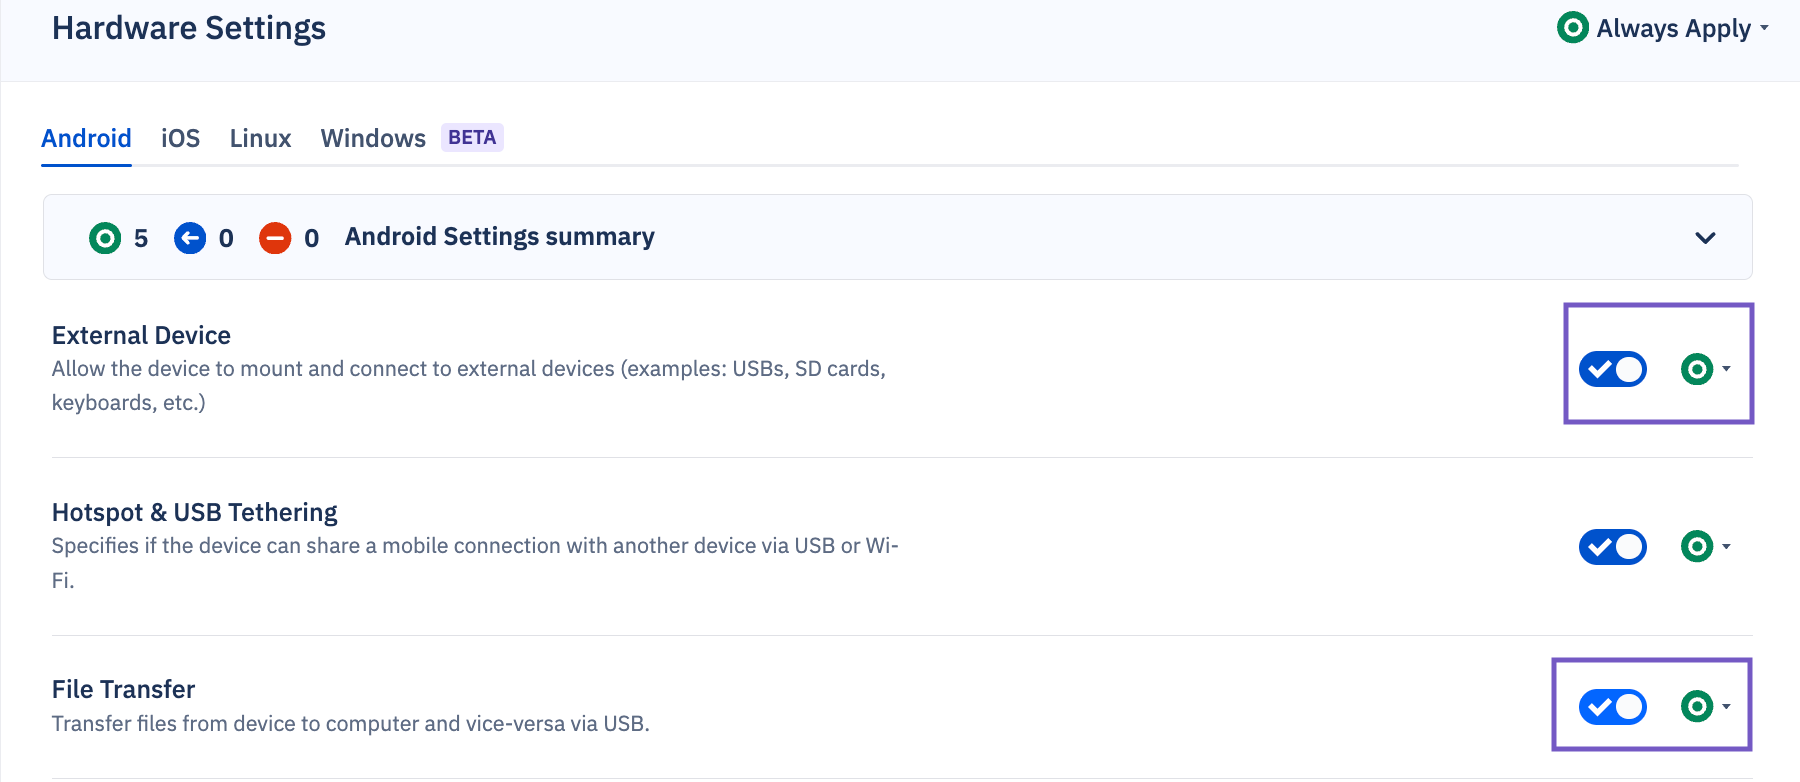Image resolution: width=1800 pixels, height=782 pixels.
Task: Turn off the File Transfer switch
Action: pos(1613,707)
